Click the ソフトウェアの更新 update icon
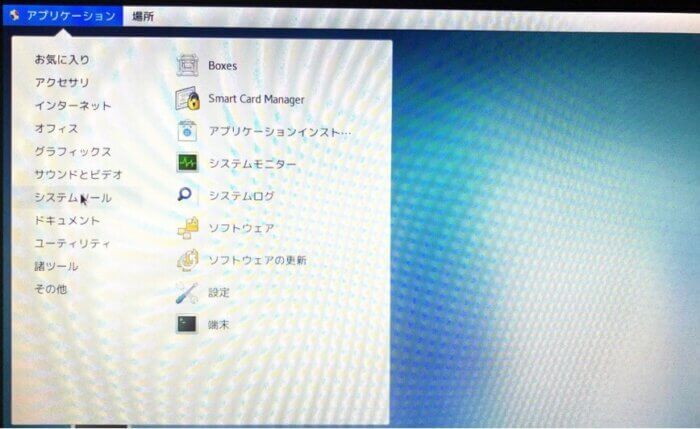This screenshot has height=429, width=700. [x=188, y=260]
